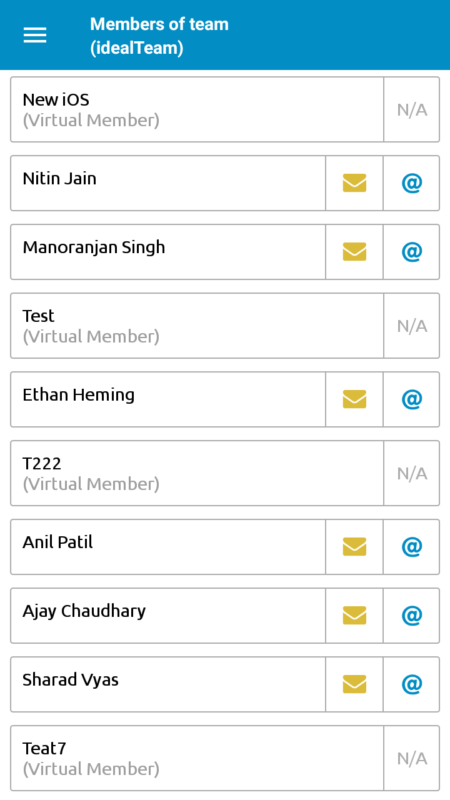
Task: Tap the envelope icon for Ethan Heming
Action: (354, 399)
